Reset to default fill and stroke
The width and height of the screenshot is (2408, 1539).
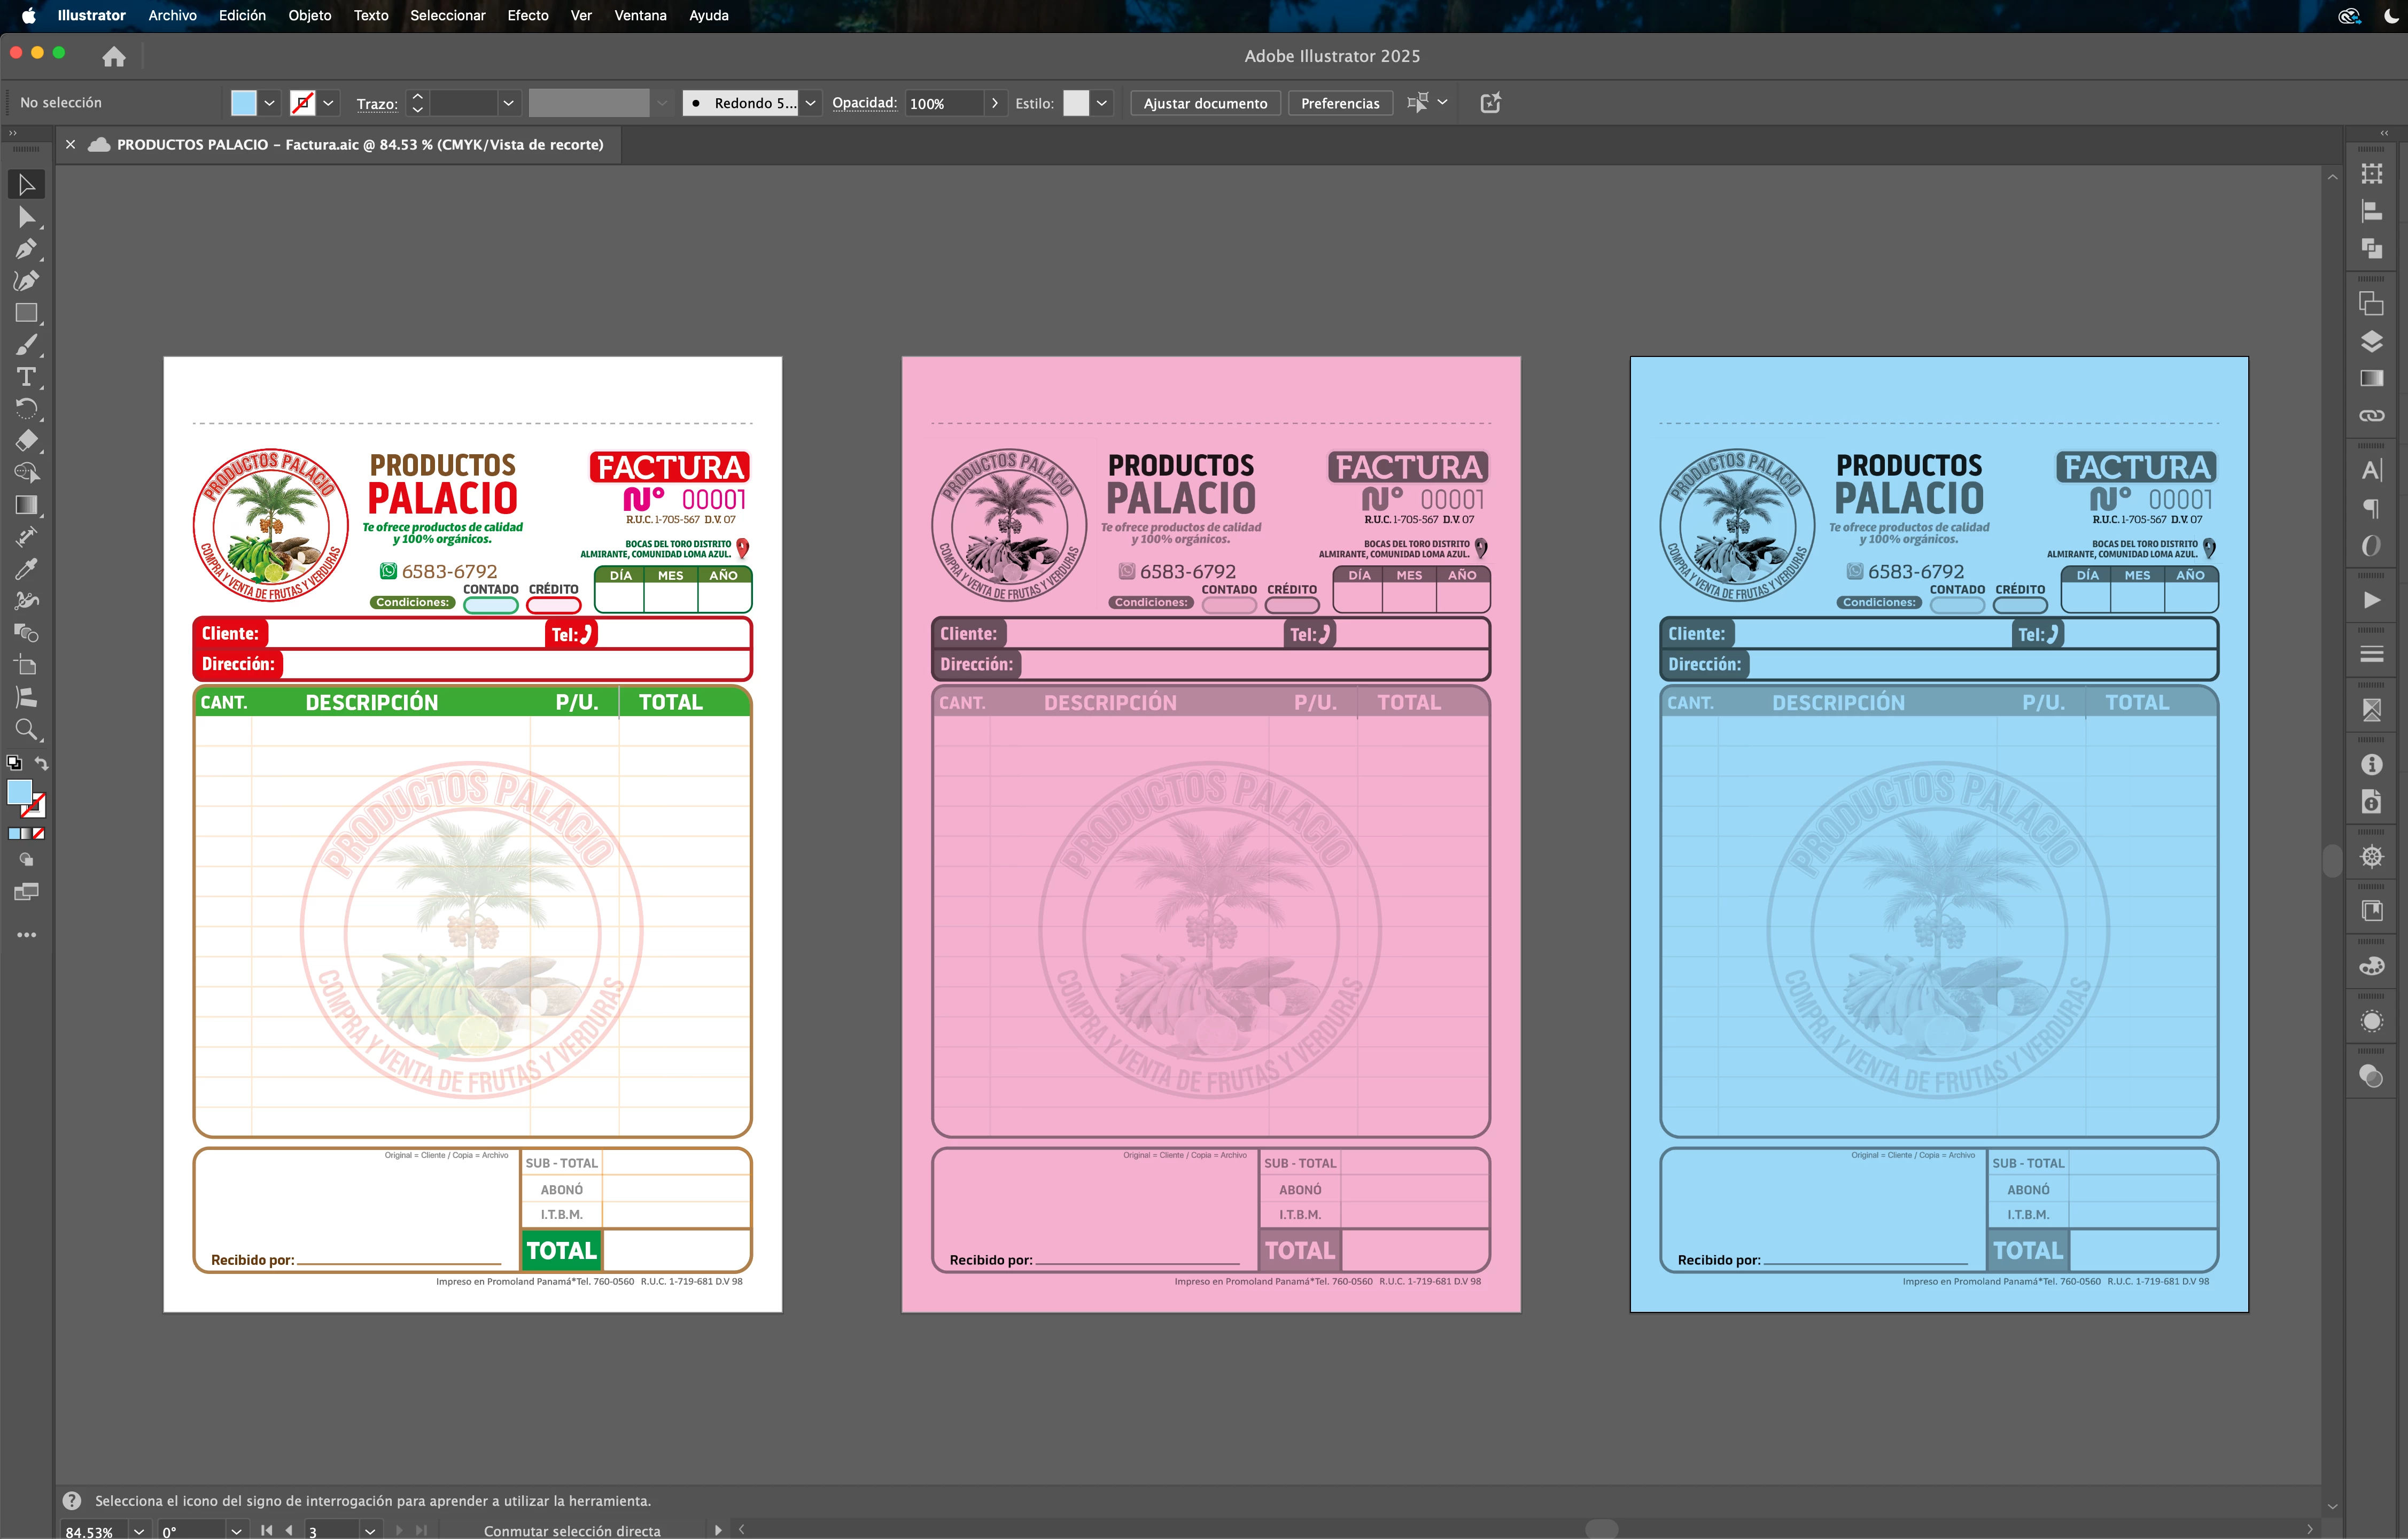coord(14,763)
